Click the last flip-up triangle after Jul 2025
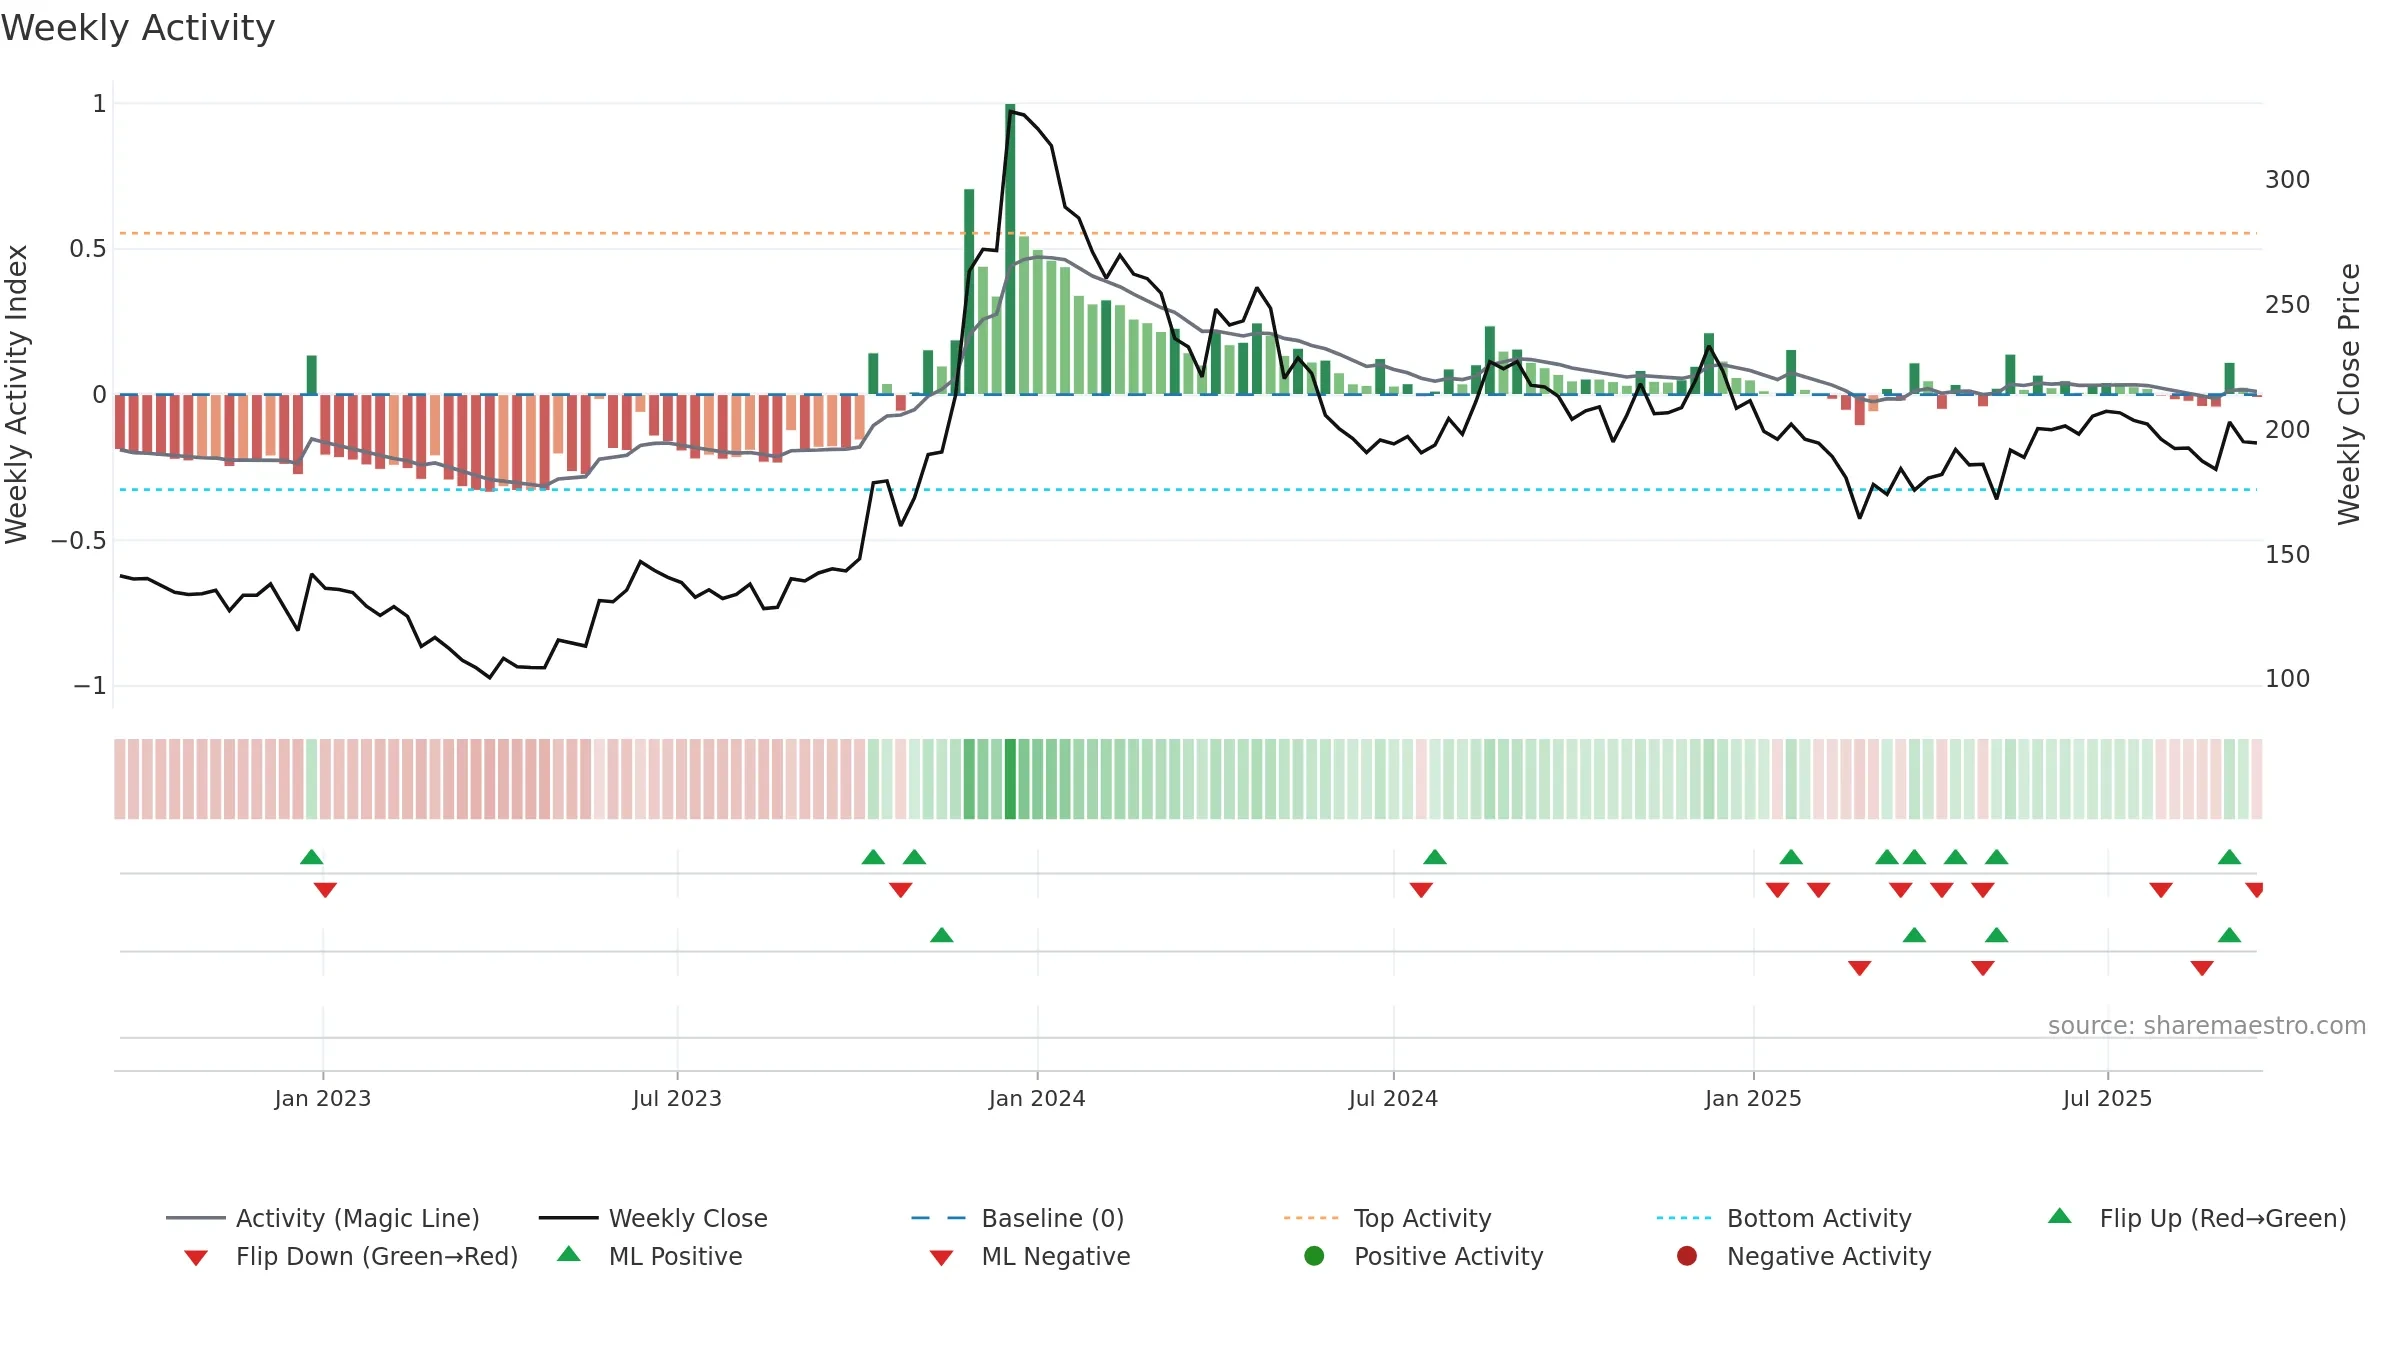The image size is (2400, 1350). pyautogui.click(x=2229, y=857)
